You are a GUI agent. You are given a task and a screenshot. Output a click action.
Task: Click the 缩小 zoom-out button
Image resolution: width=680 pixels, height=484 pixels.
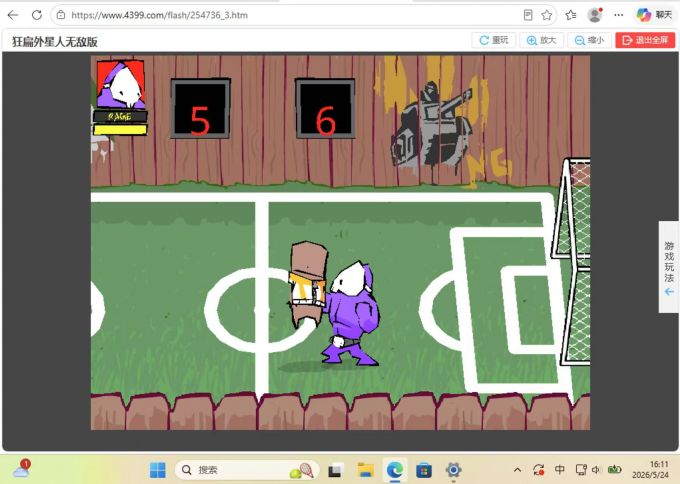[589, 40]
